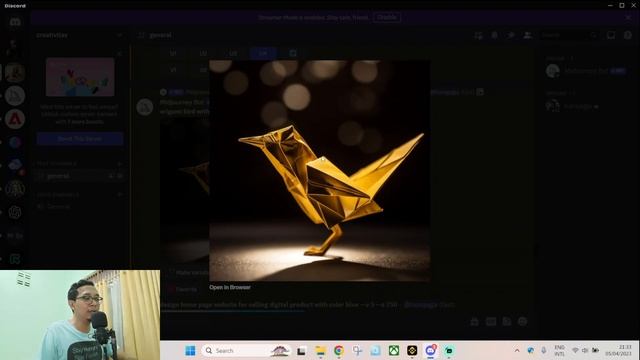Click Disable in the Streamer Mode banner
Screen dimensions: 640x360
tap(387, 17)
